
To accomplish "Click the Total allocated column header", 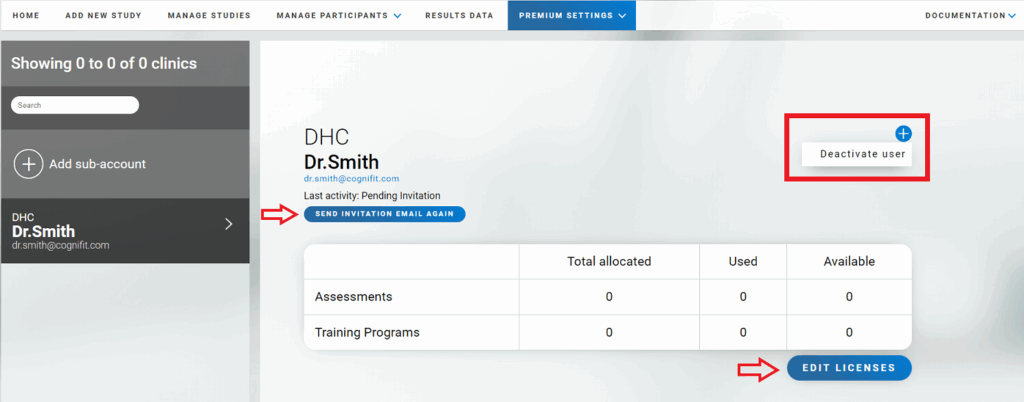I will [609, 262].
